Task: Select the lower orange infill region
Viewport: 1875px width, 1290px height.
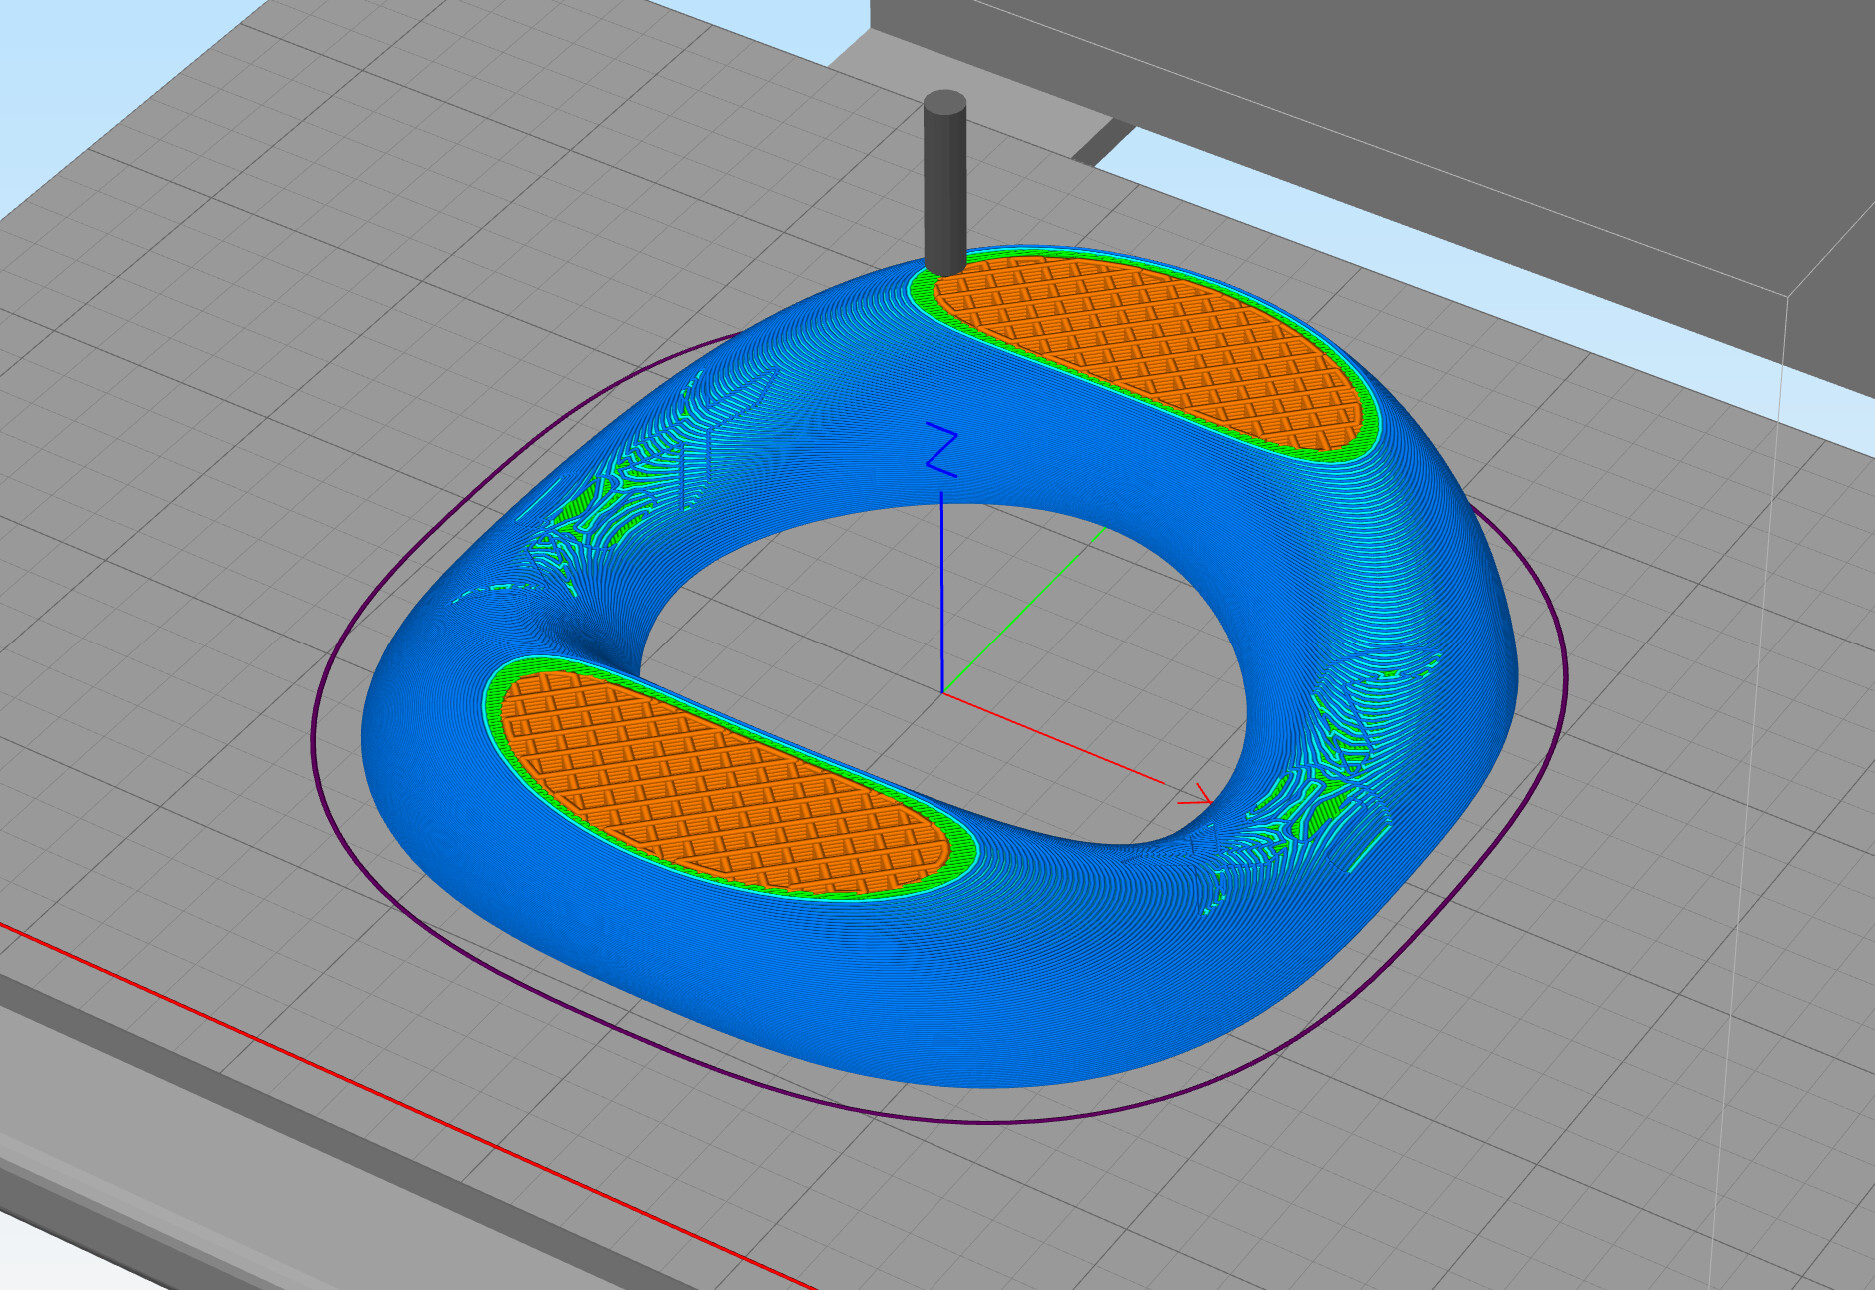Action: point(720,780)
